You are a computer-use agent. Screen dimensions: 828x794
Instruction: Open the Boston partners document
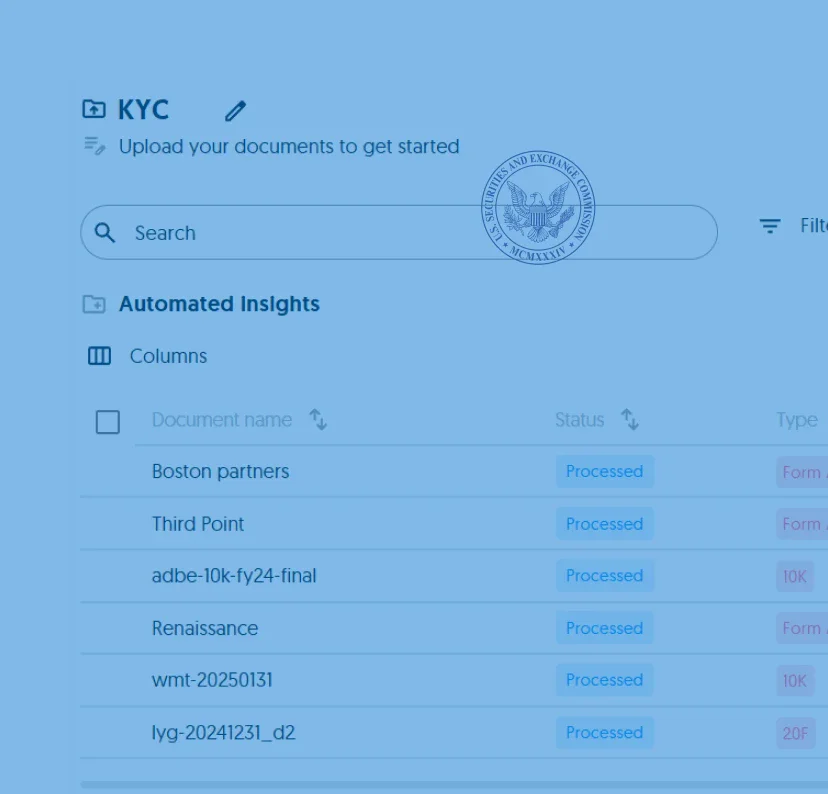(x=220, y=471)
